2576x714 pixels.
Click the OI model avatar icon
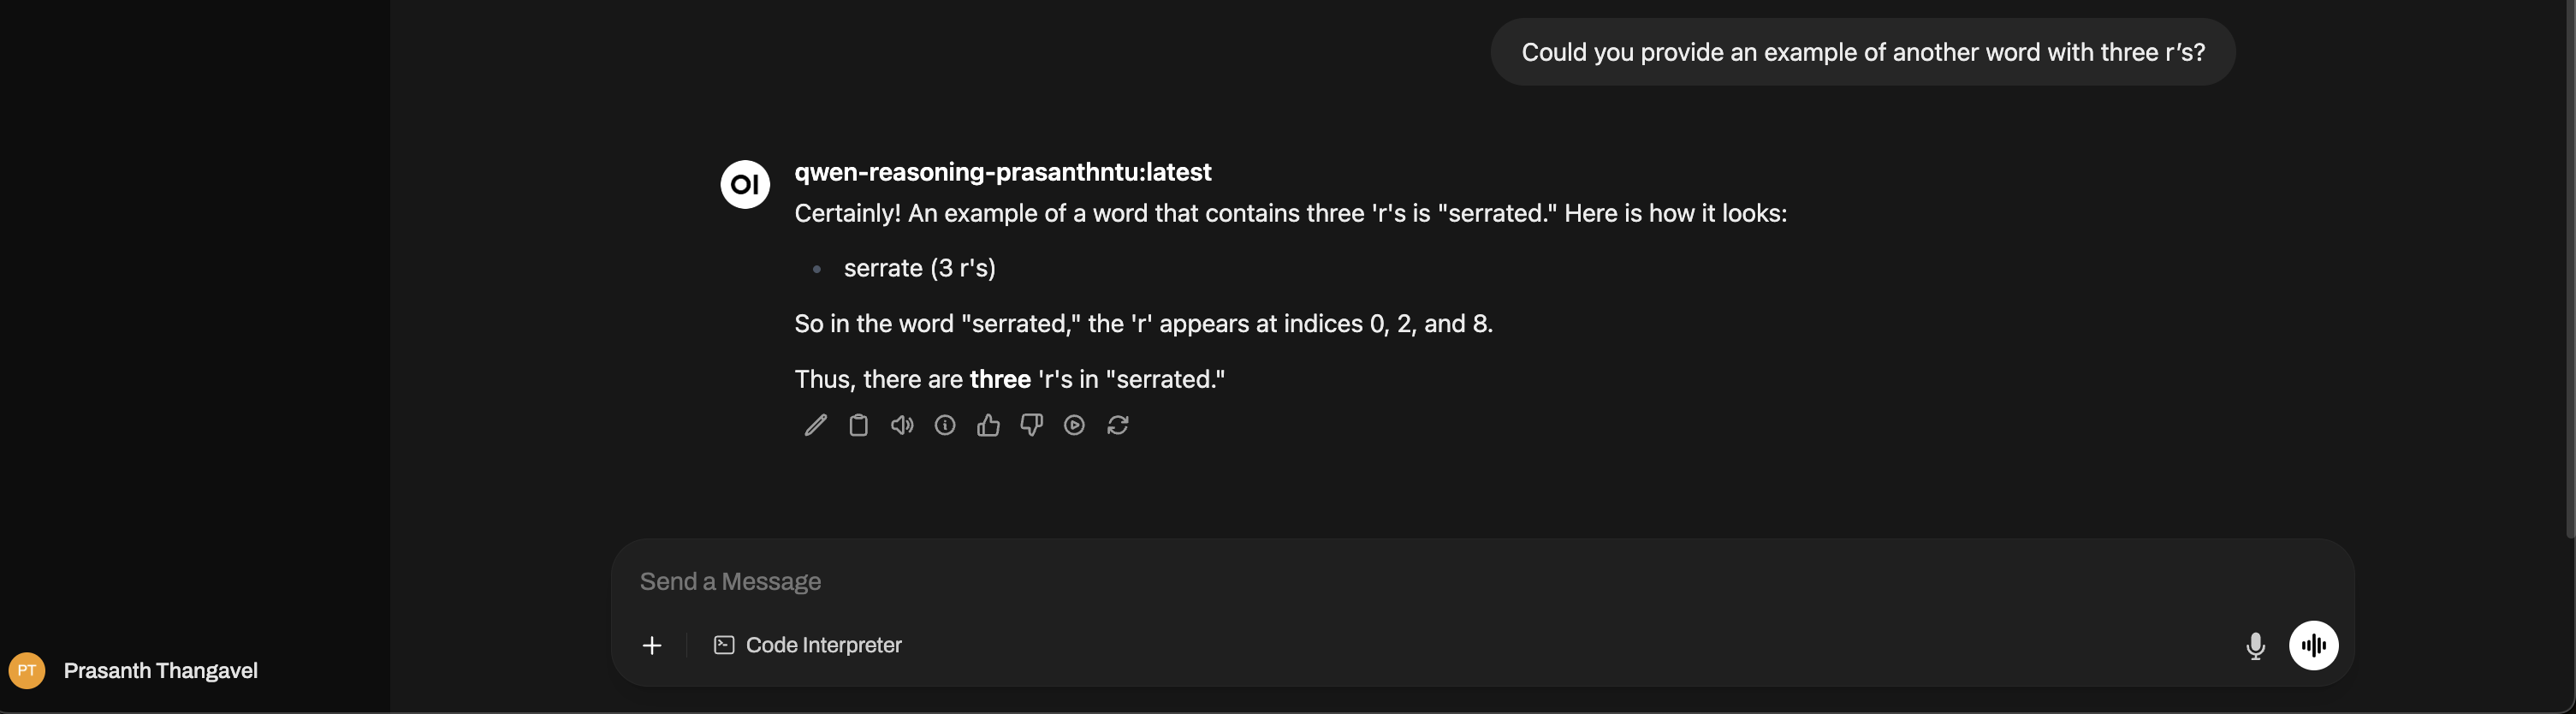tap(745, 184)
